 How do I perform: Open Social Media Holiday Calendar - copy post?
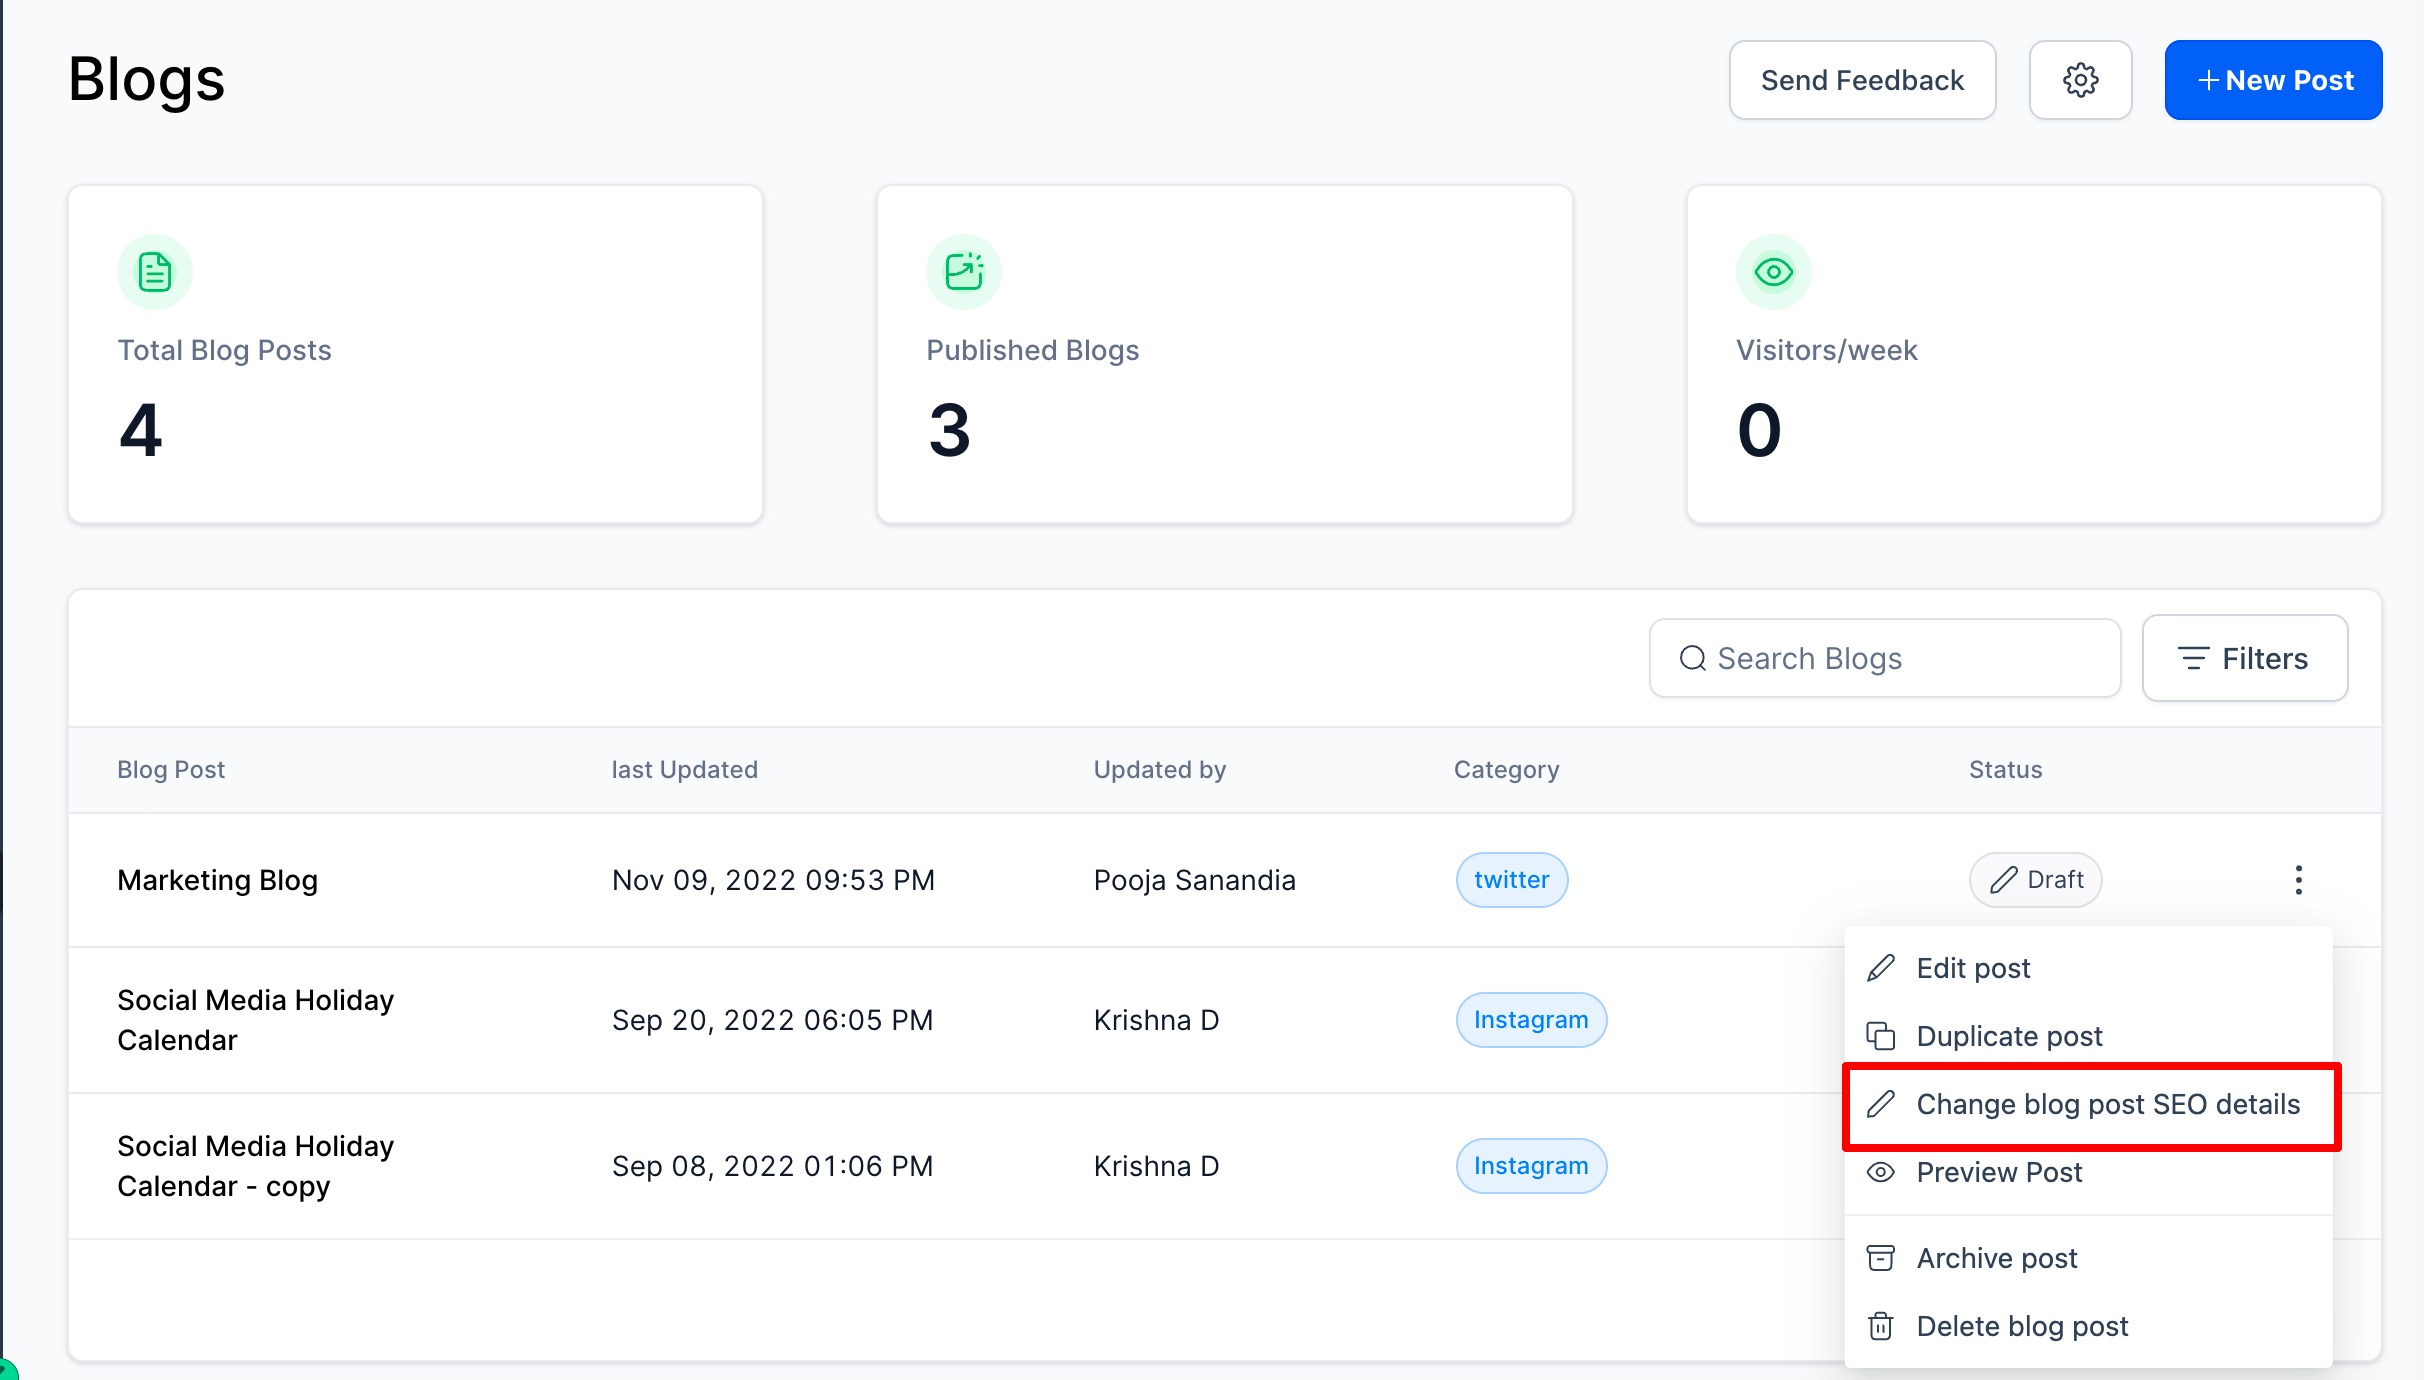click(x=255, y=1166)
